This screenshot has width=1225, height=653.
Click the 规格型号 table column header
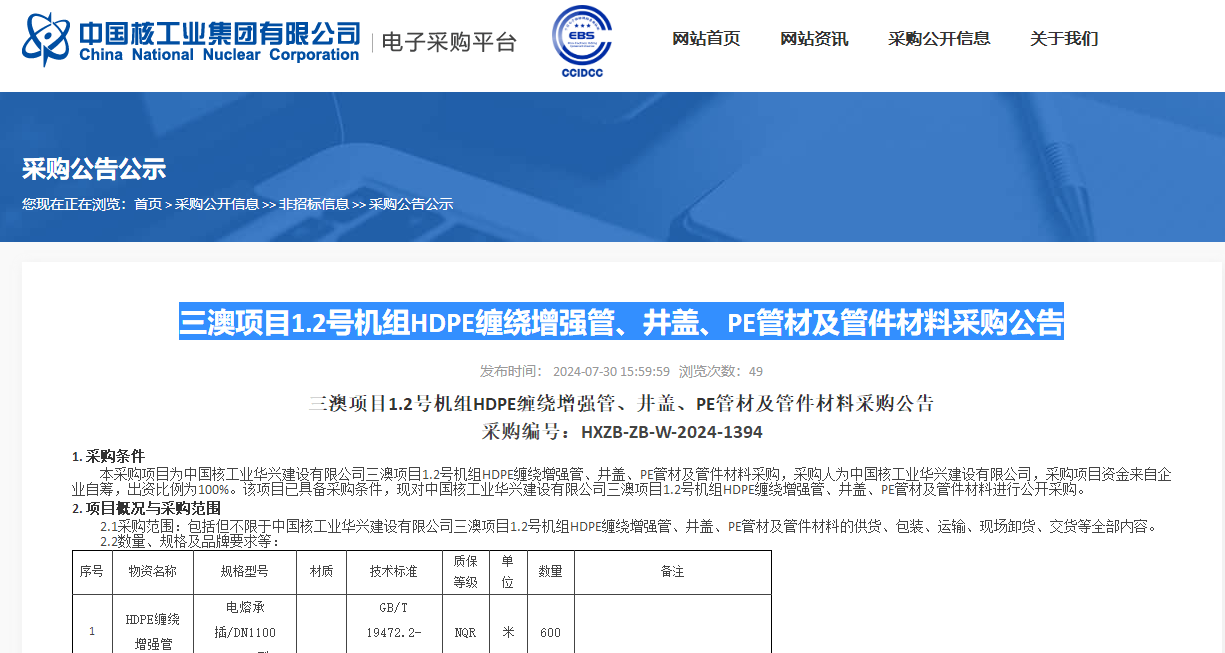(x=245, y=572)
